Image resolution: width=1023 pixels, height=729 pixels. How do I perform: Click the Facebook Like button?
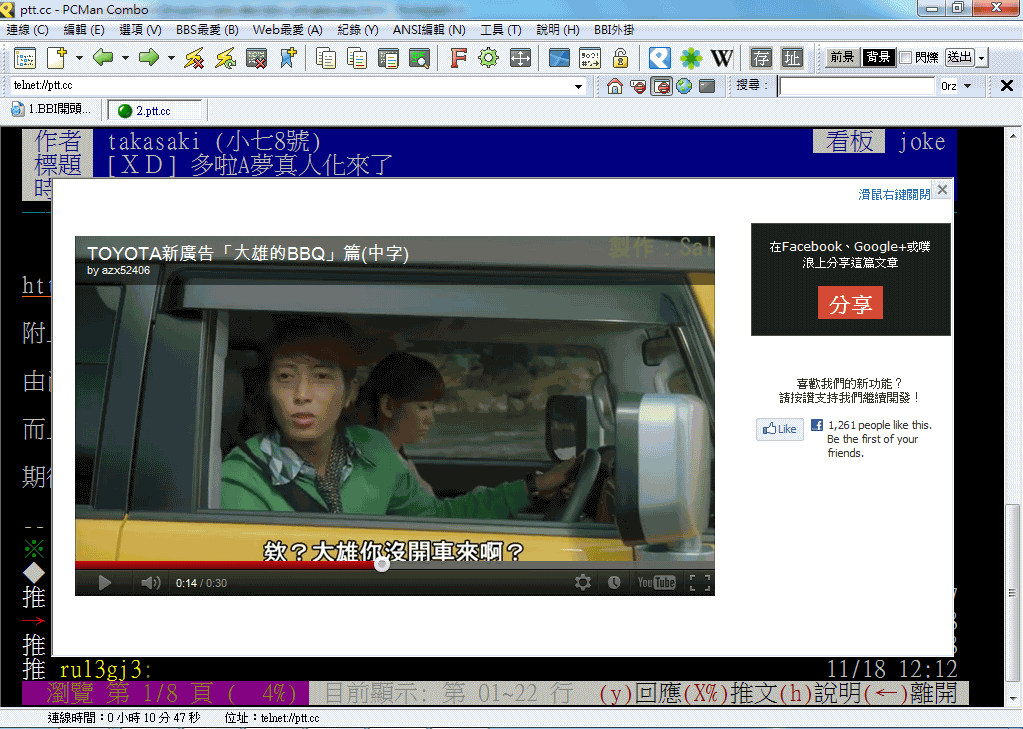point(780,429)
